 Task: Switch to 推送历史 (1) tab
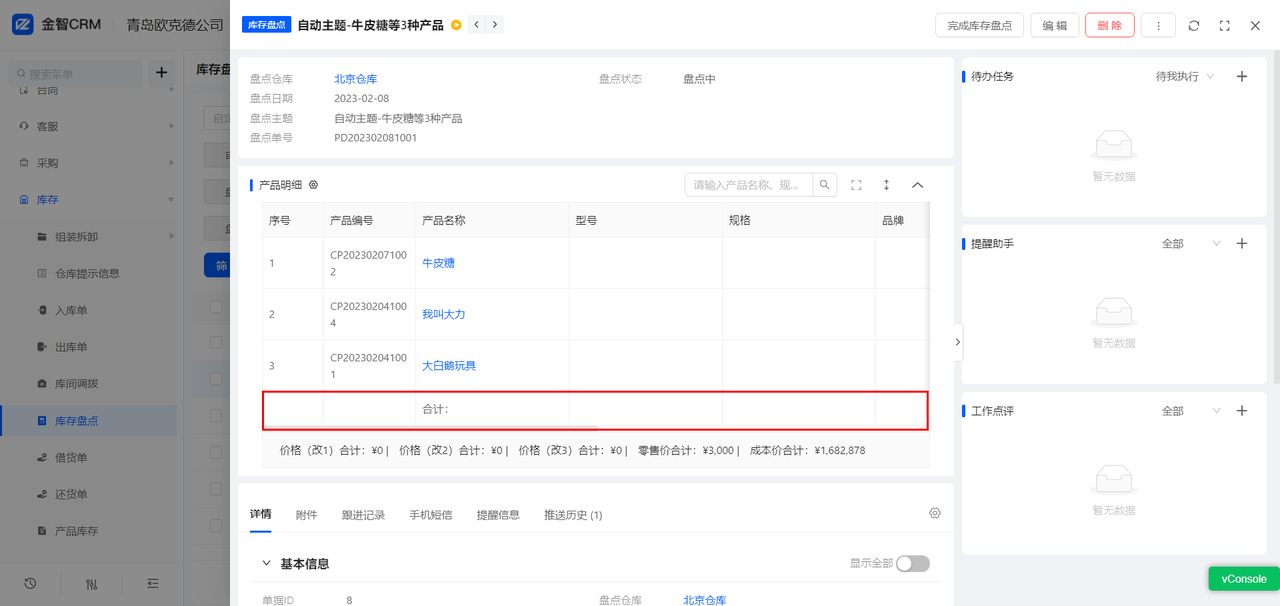(x=573, y=515)
